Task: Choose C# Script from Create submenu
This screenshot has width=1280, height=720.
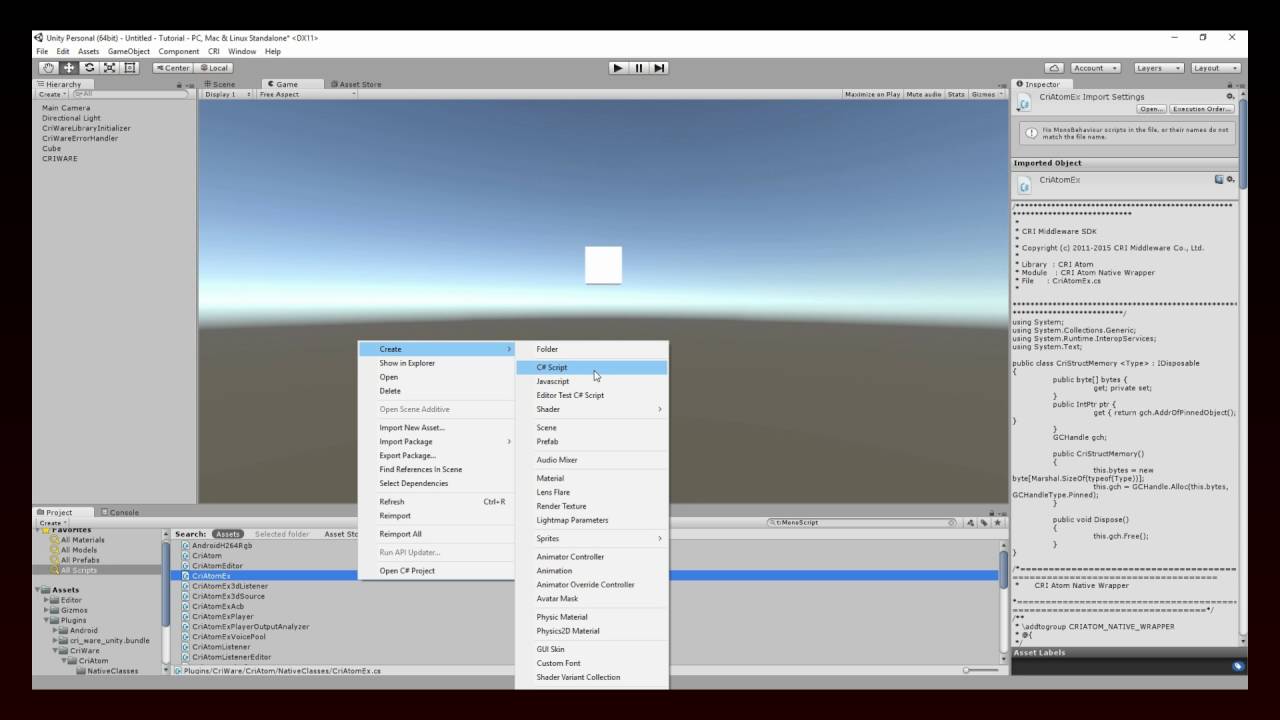Action: tap(591, 367)
